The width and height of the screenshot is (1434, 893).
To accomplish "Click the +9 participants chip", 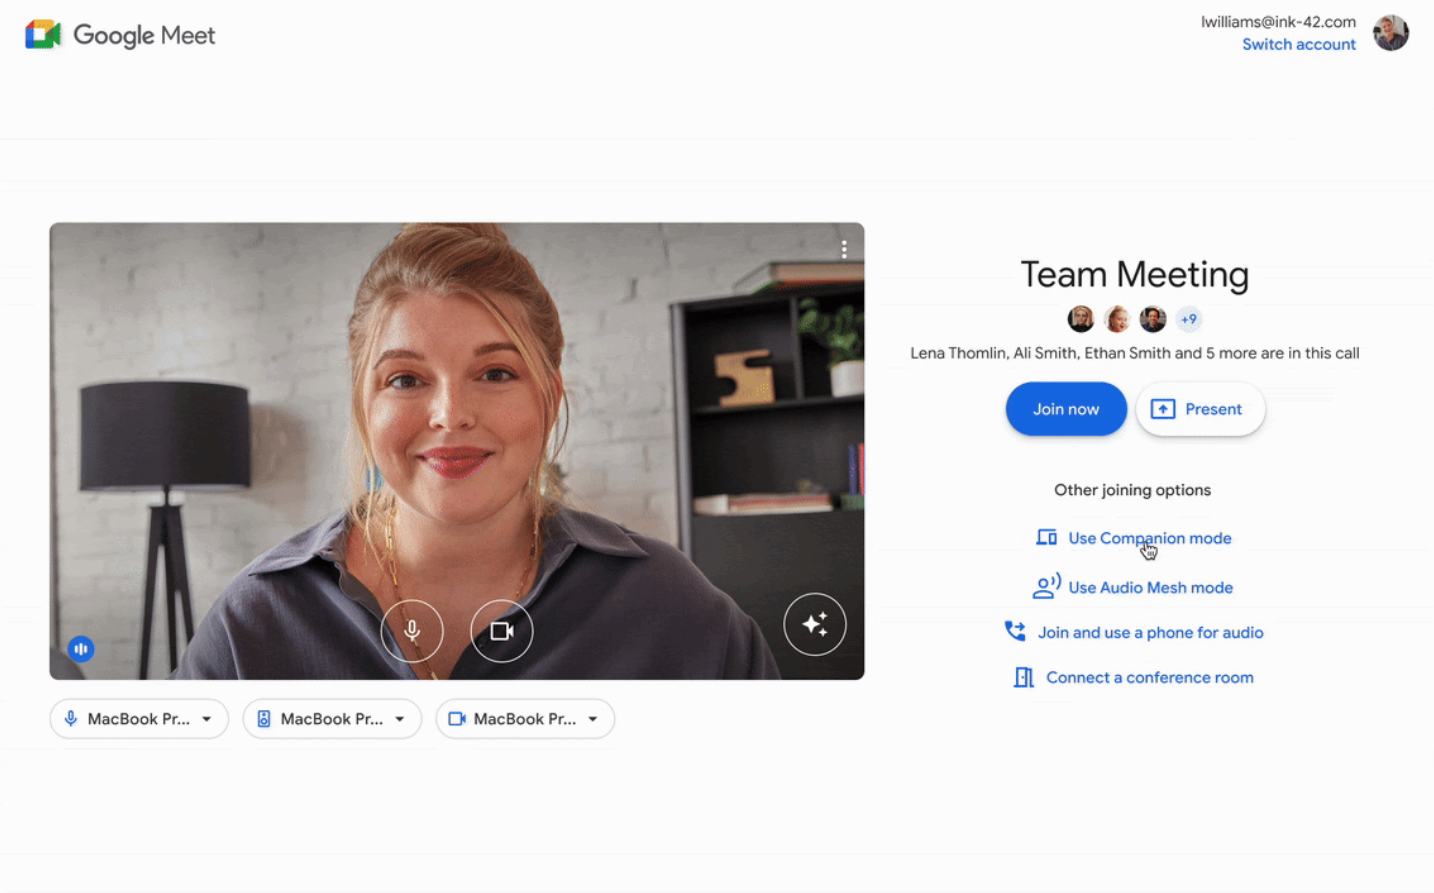I will click(x=1188, y=318).
